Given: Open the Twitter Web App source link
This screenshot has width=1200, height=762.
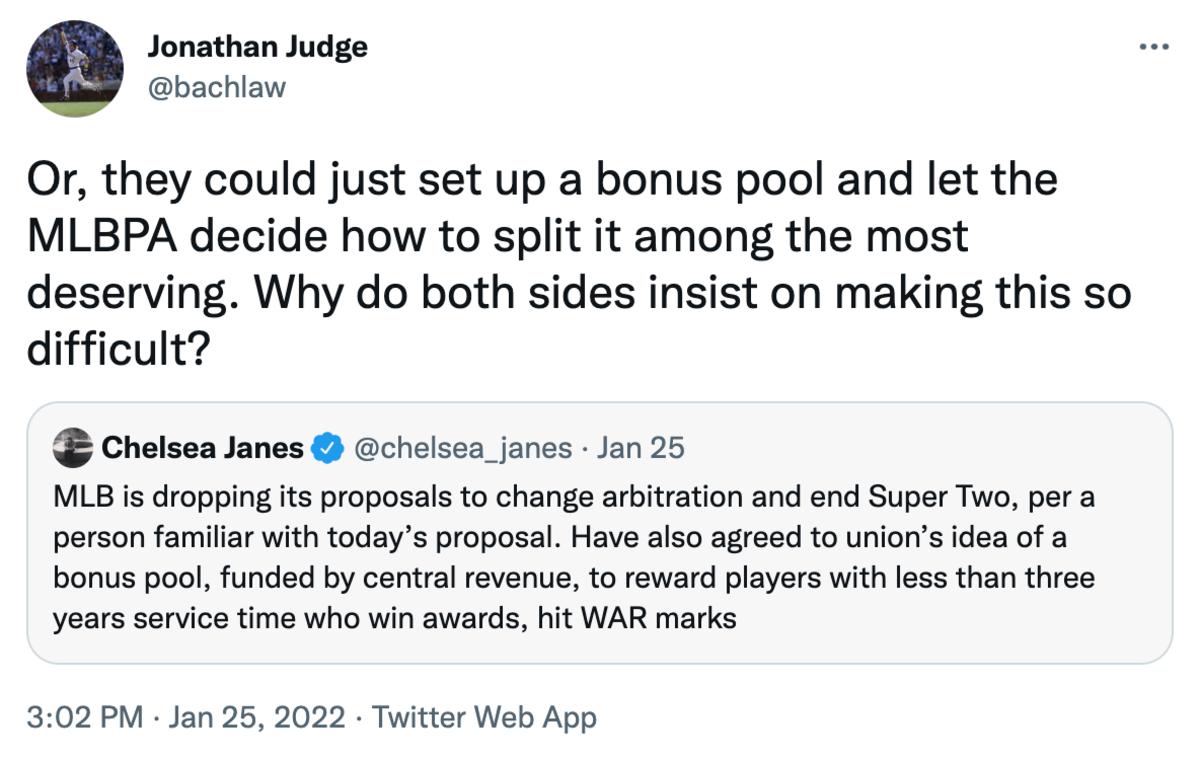Looking at the screenshot, I should (484, 717).
